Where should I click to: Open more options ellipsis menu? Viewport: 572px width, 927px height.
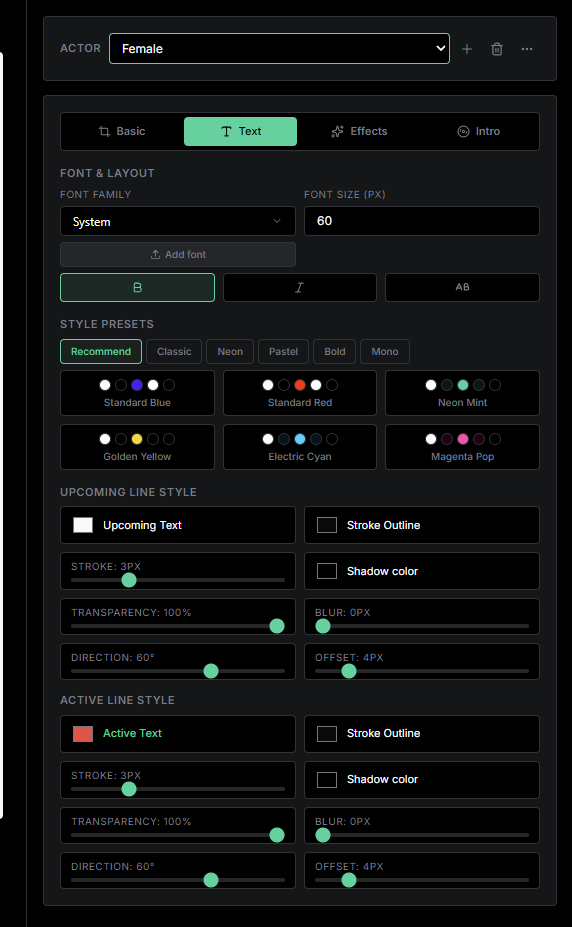527,49
